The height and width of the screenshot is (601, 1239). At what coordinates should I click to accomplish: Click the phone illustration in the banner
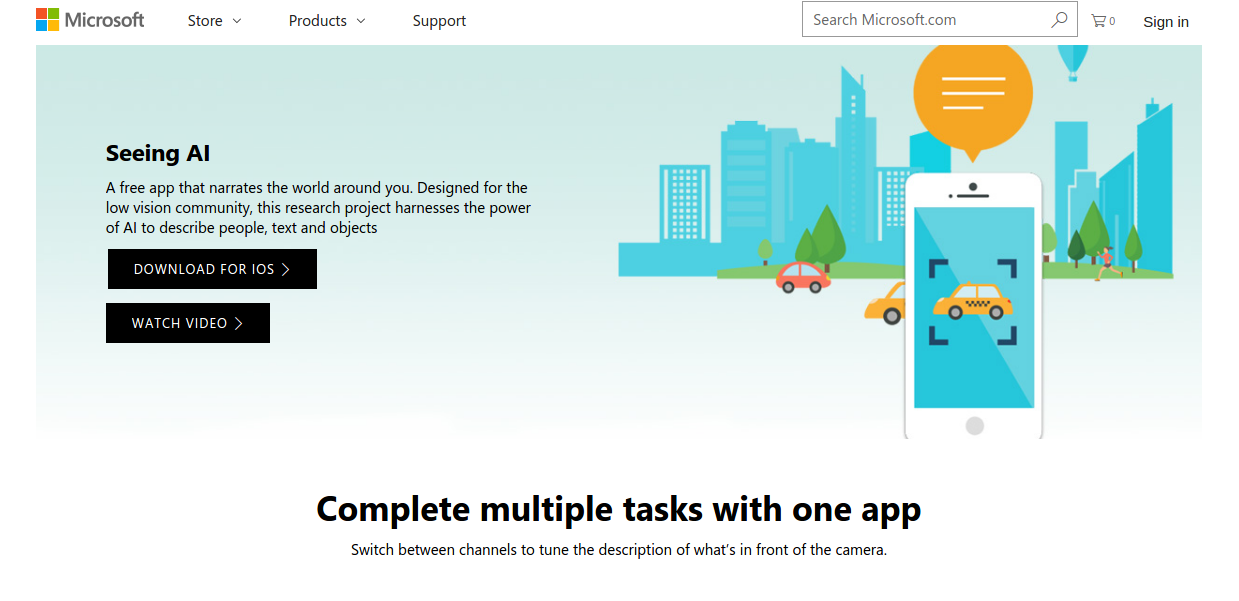973,306
